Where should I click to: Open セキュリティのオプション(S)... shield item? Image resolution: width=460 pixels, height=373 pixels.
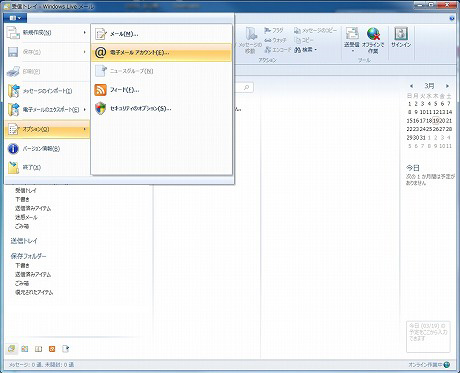[161, 108]
